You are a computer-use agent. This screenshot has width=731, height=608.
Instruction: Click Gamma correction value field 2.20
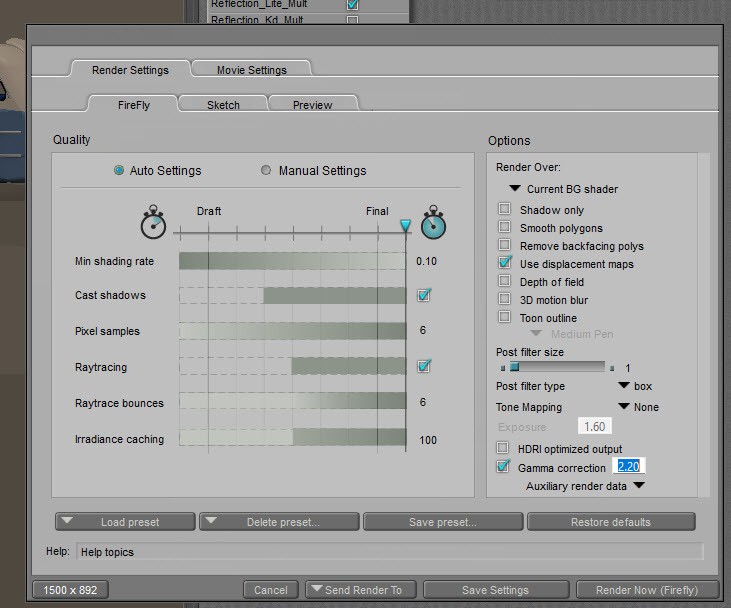tap(628, 466)
